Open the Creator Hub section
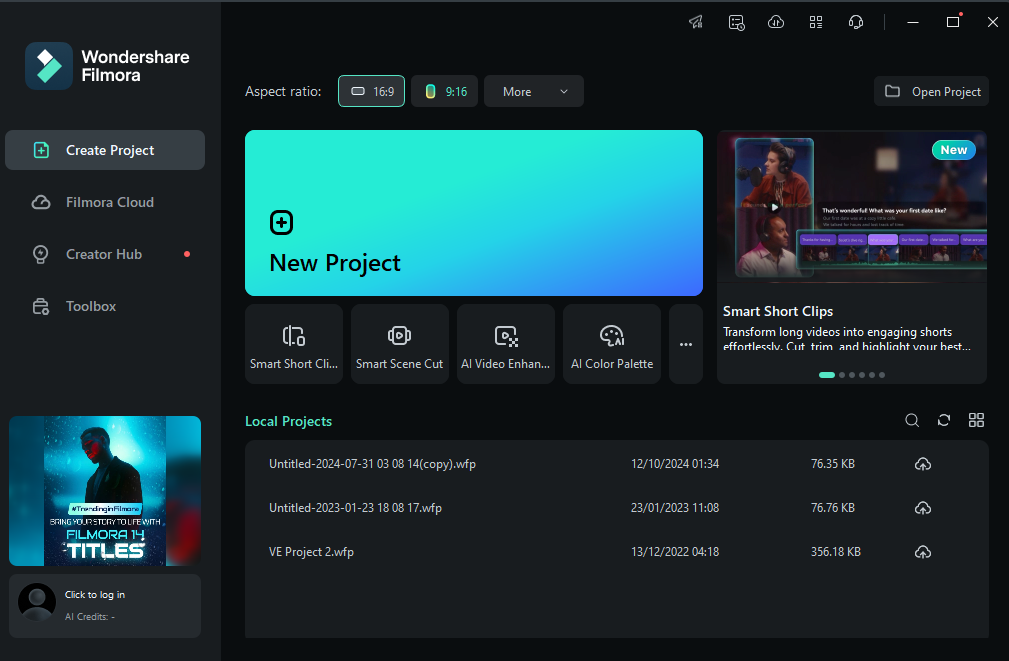 105,254
